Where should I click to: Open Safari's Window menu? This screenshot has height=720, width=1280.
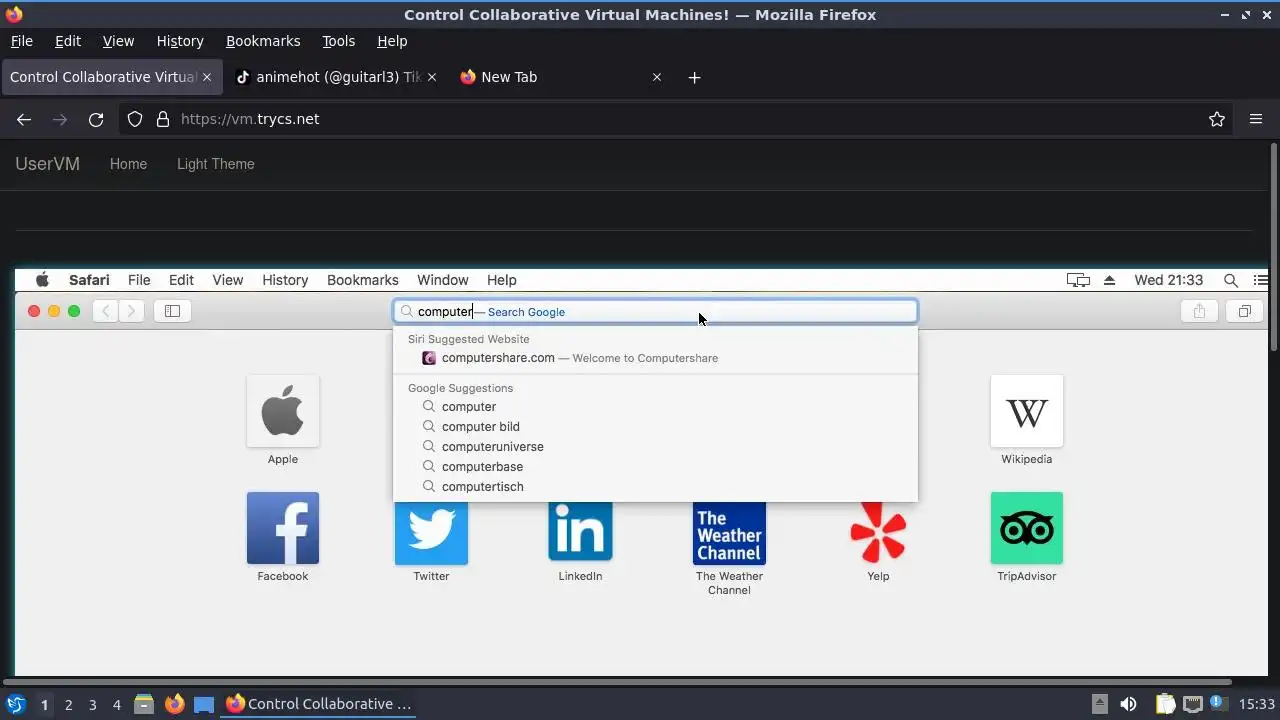click(443, 280)
